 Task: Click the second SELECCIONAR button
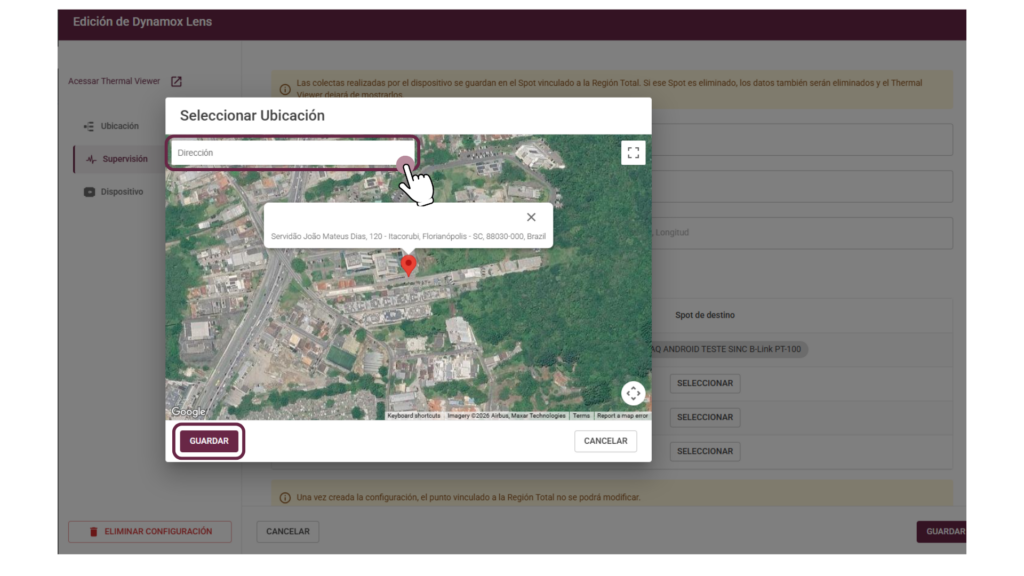(705, 417)
